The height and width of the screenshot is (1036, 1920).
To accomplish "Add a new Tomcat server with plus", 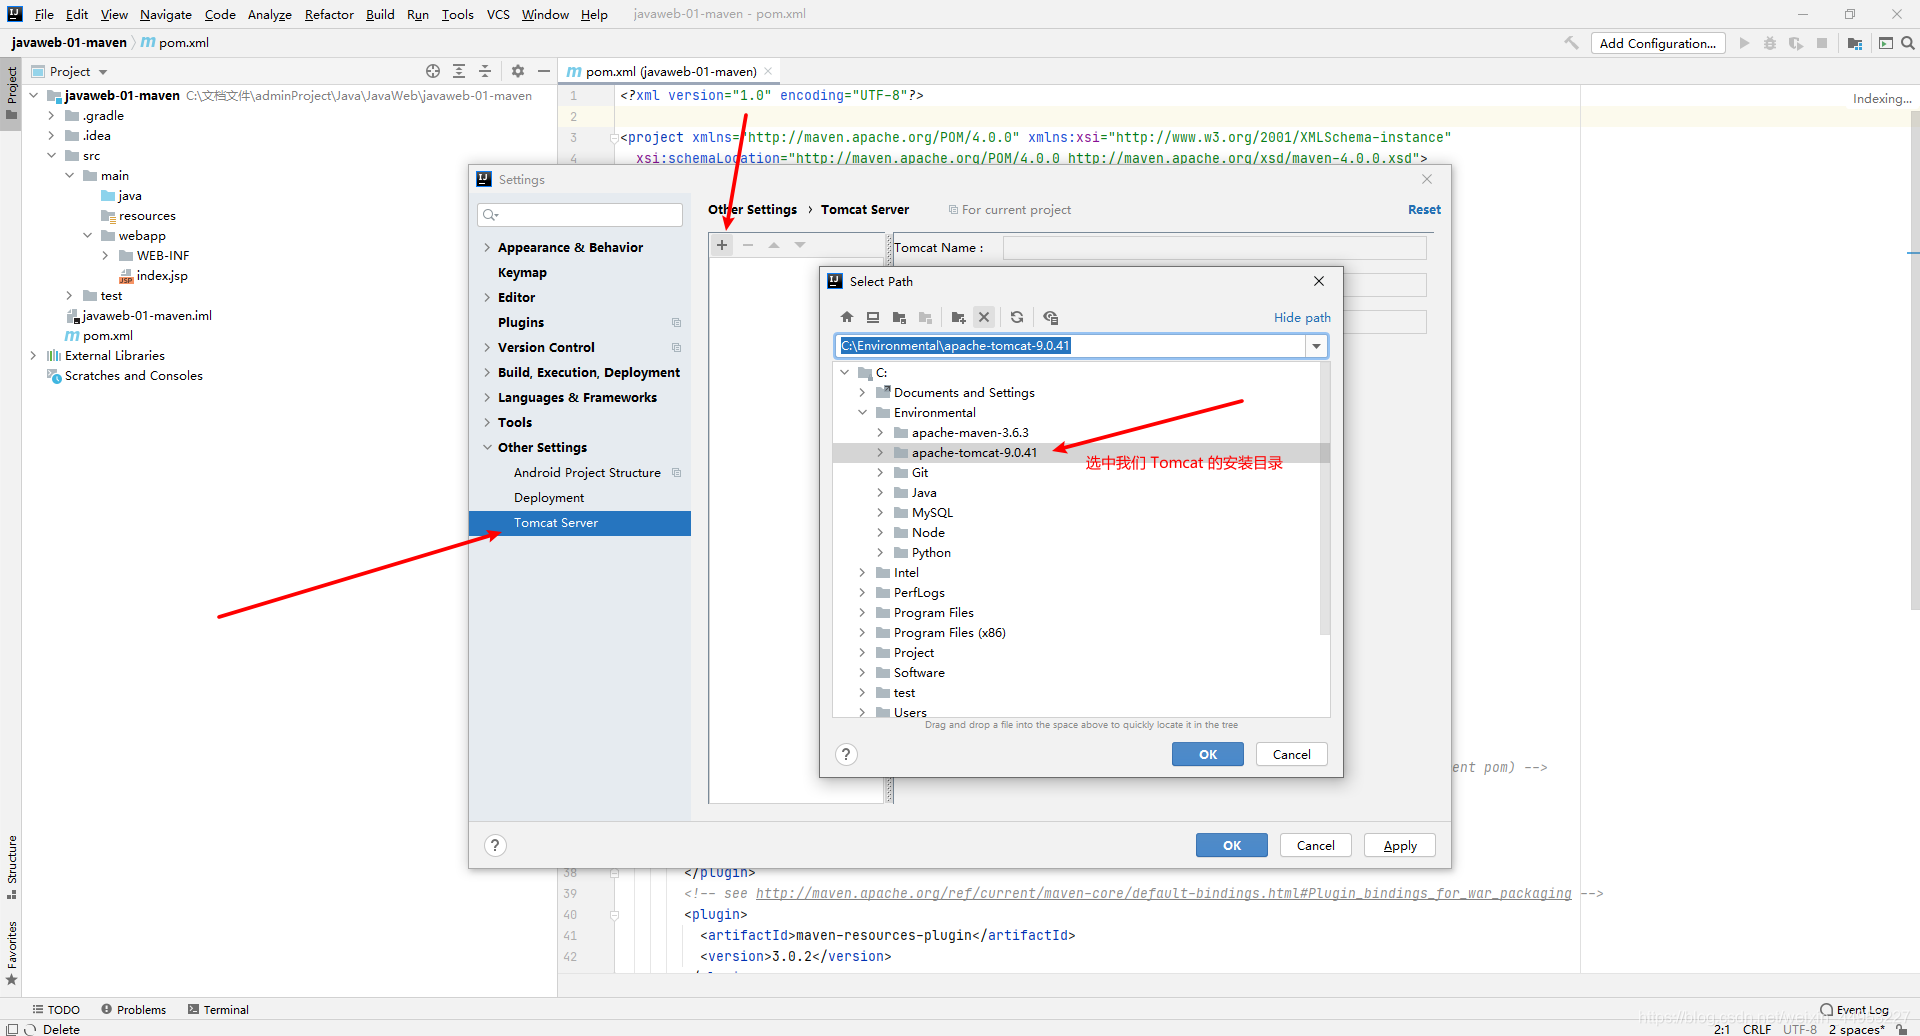I will tap(722, 245).
